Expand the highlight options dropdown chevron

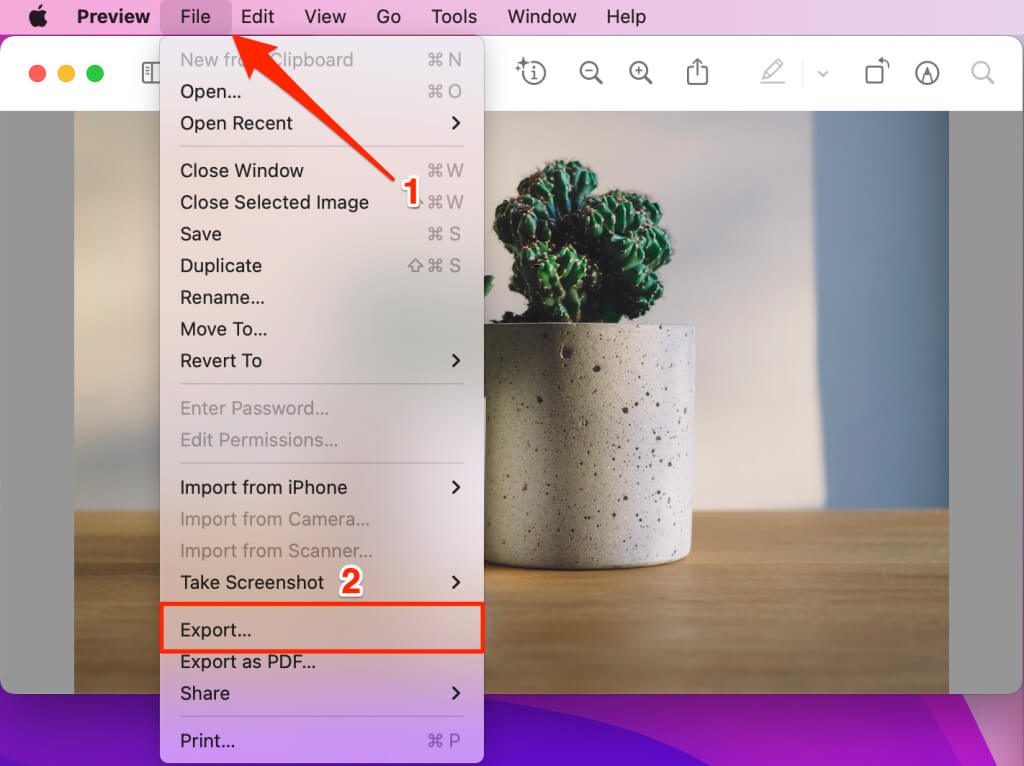click(823, 73)
